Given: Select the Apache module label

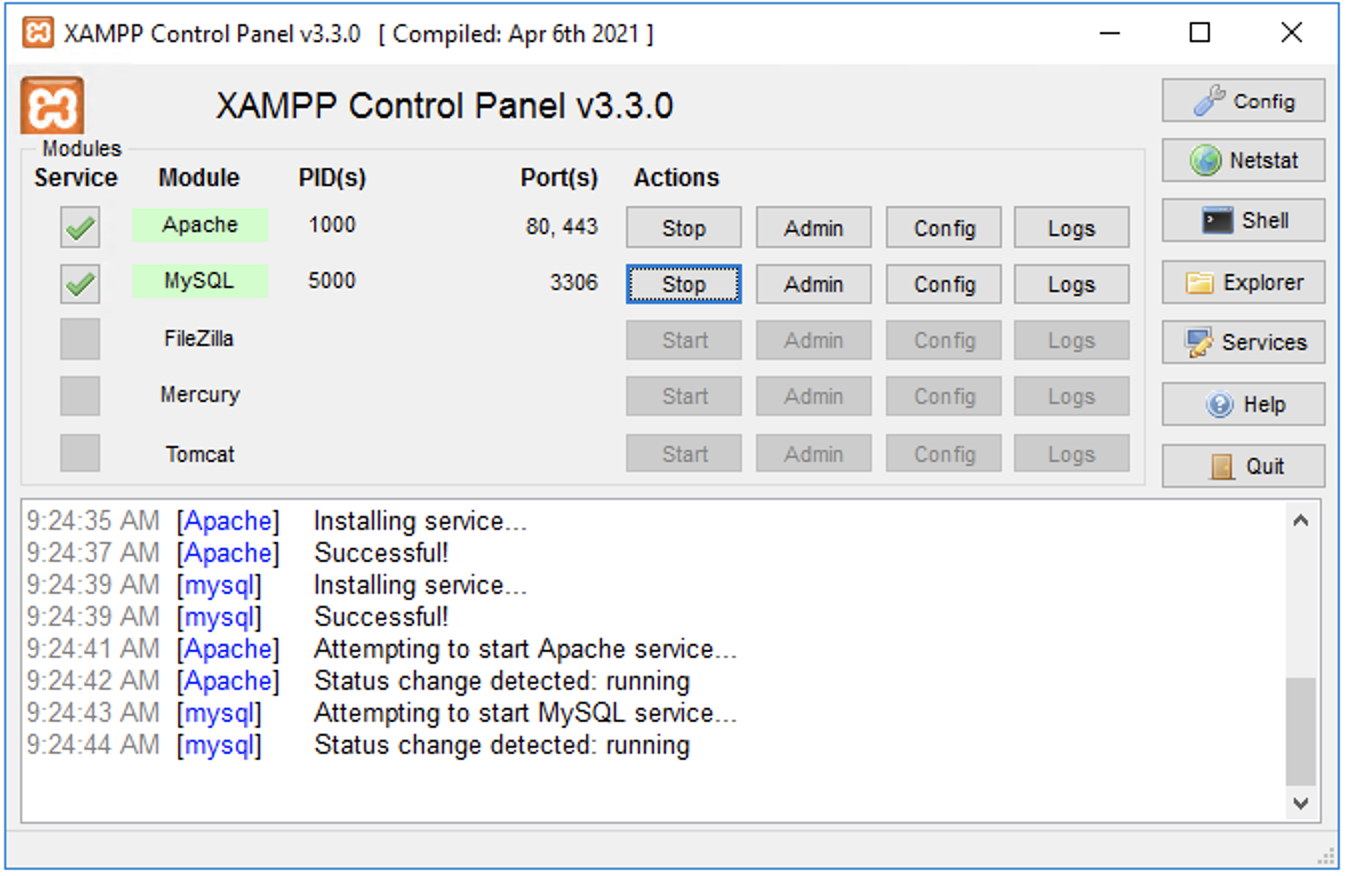Looking at the screenshot, I should (200, 225).
